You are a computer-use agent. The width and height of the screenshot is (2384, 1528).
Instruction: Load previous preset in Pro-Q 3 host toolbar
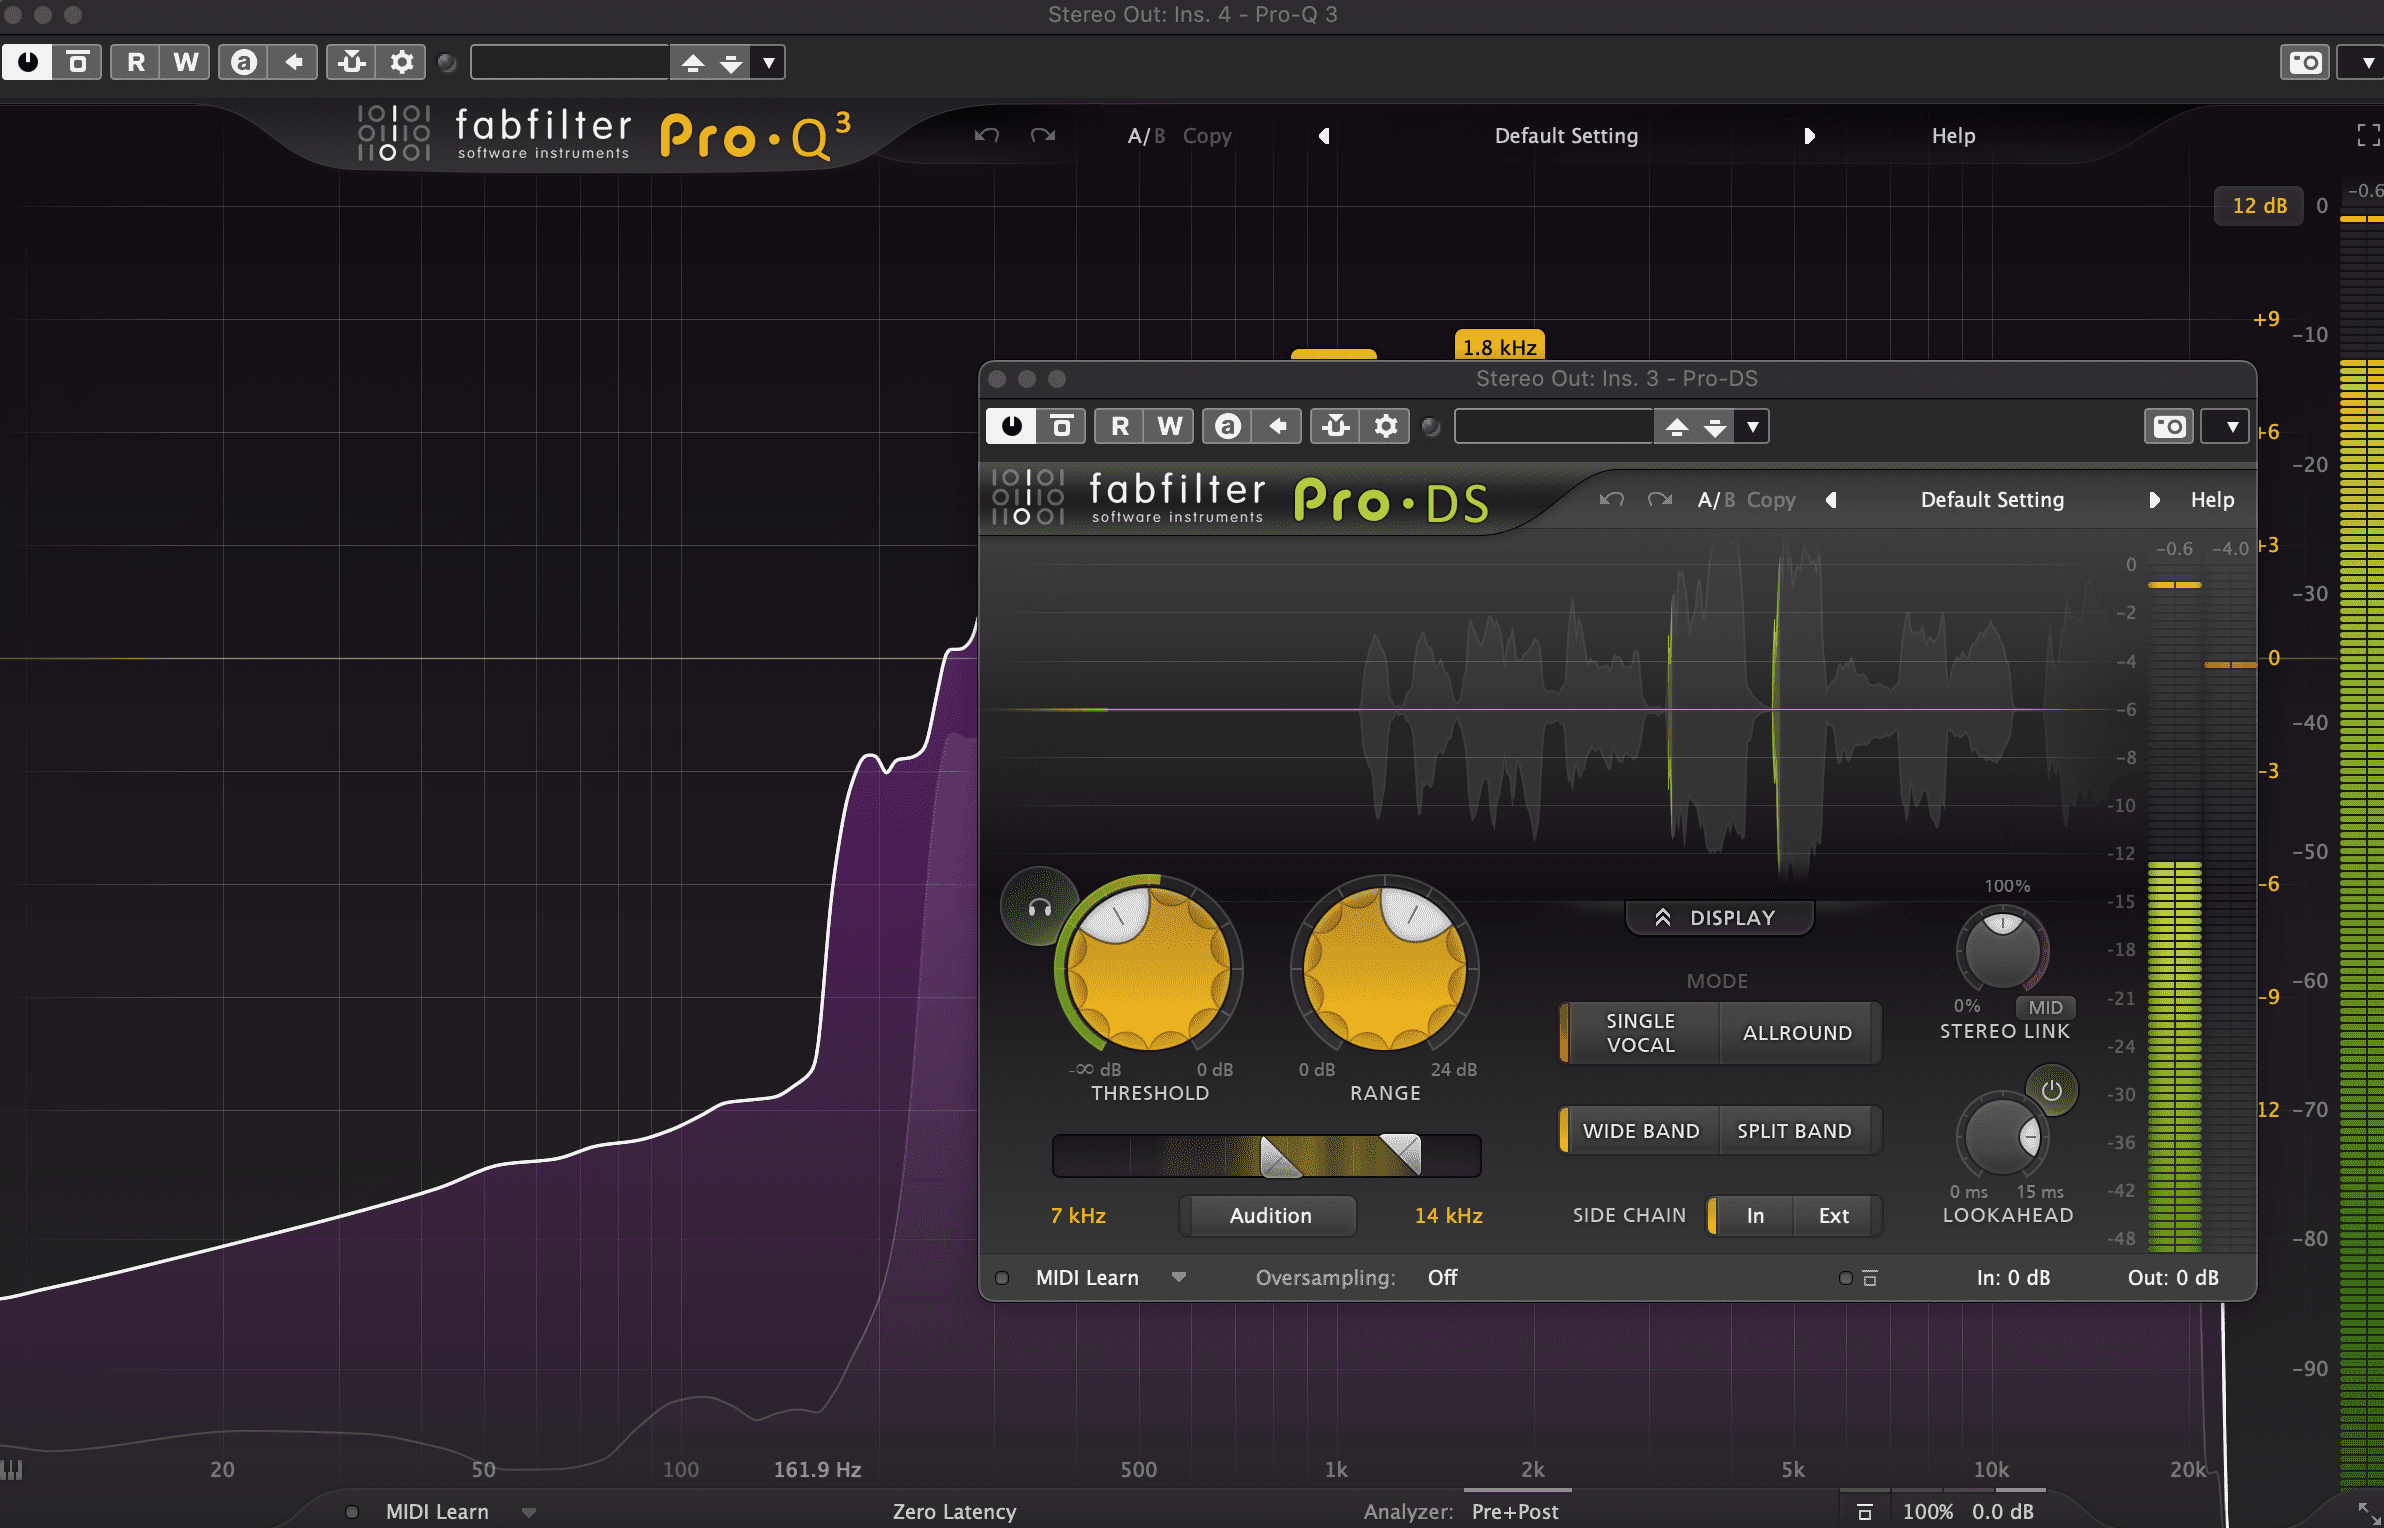[693, 62]
